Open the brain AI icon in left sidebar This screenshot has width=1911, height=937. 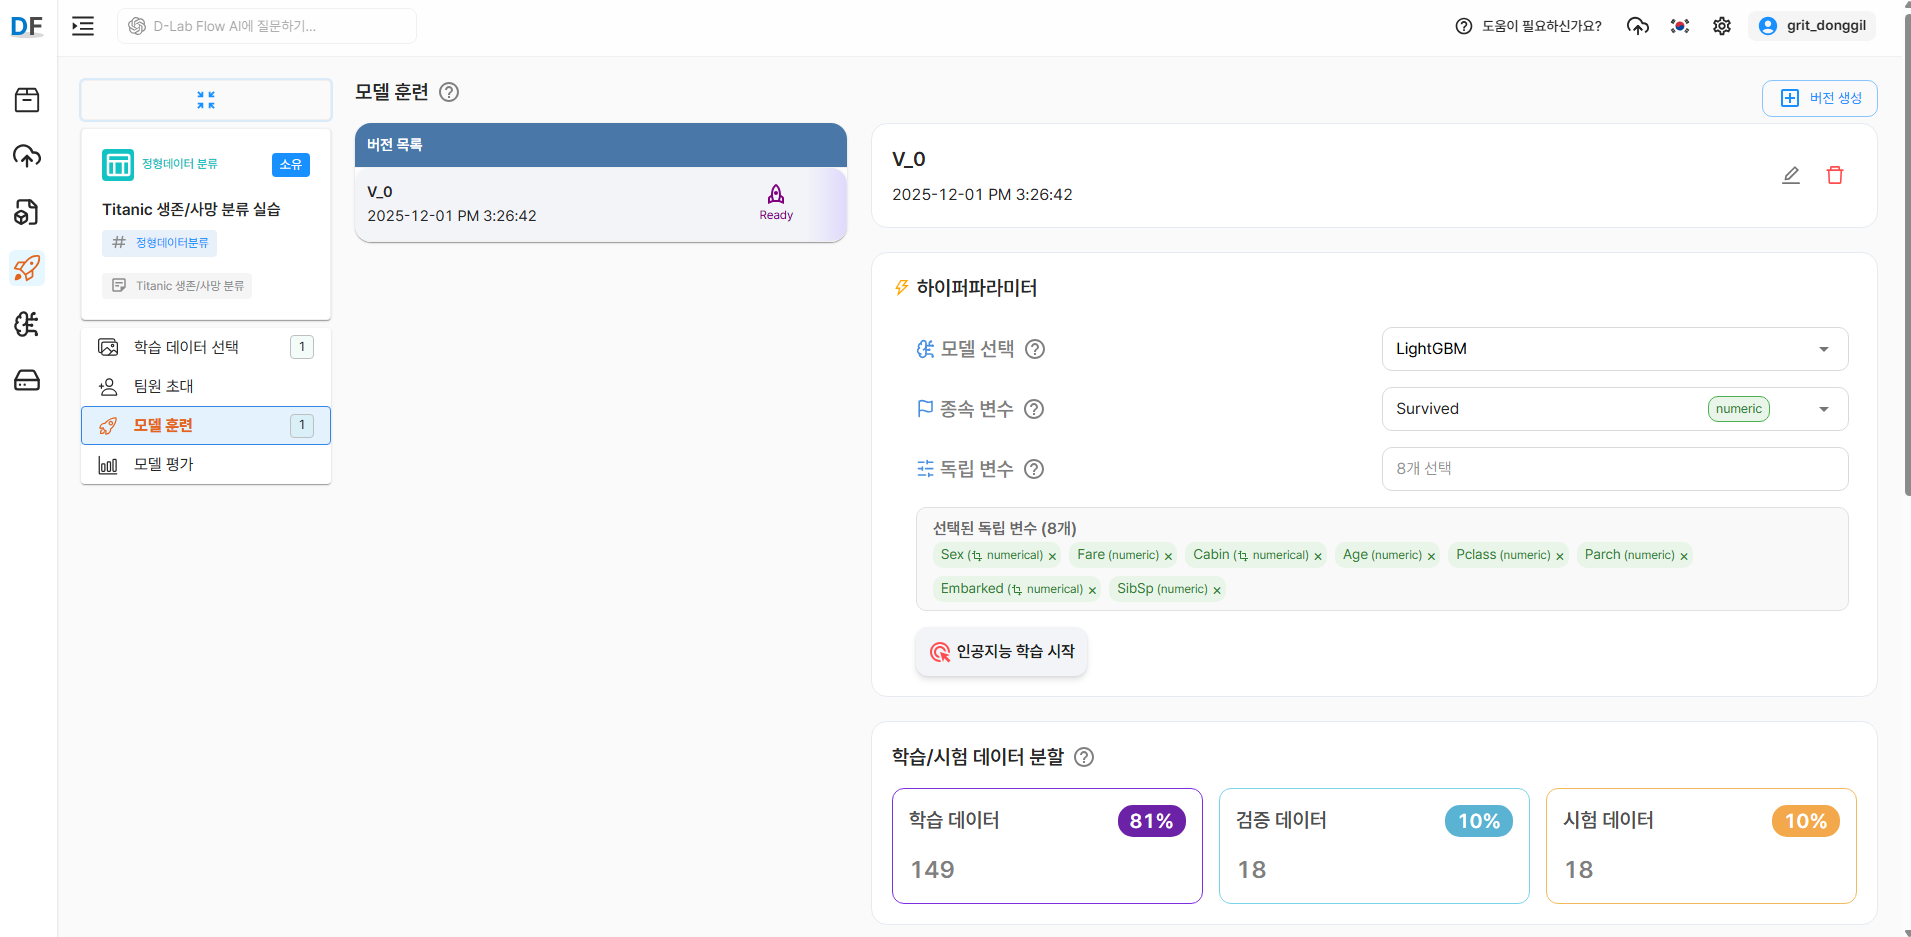27,324
